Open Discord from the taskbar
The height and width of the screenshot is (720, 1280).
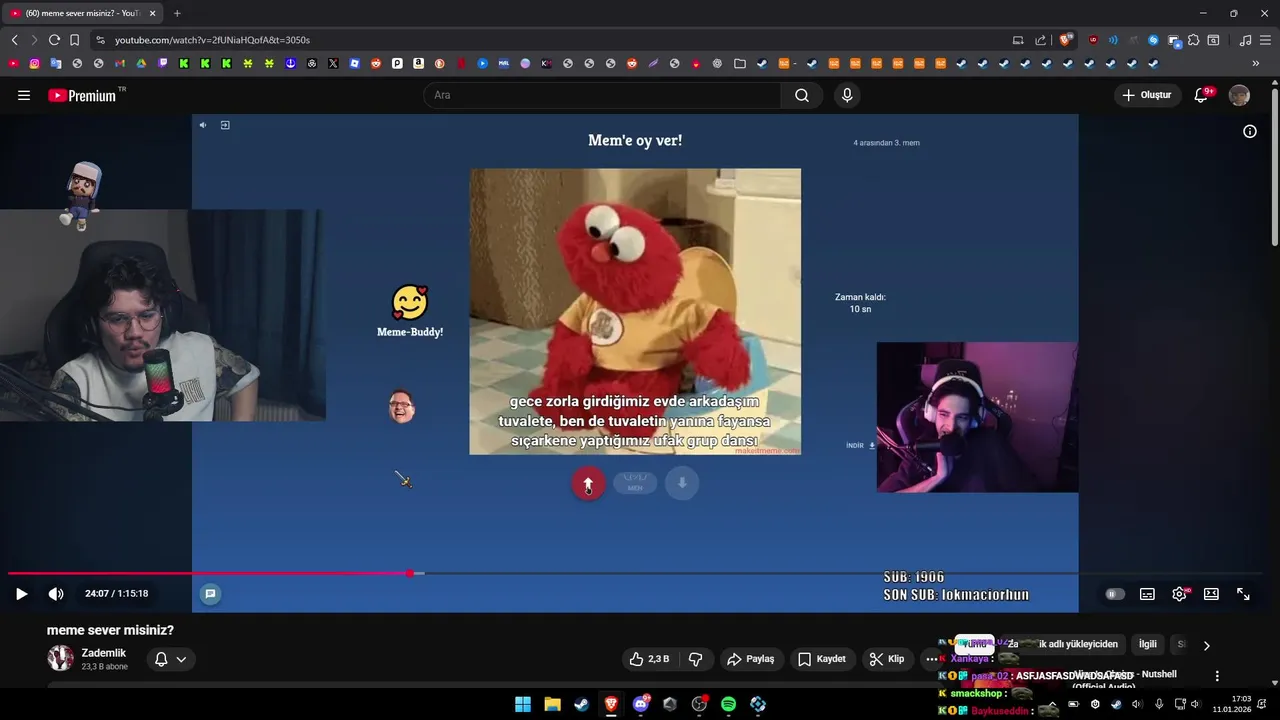pyautogui.click(x=640, y=704)
